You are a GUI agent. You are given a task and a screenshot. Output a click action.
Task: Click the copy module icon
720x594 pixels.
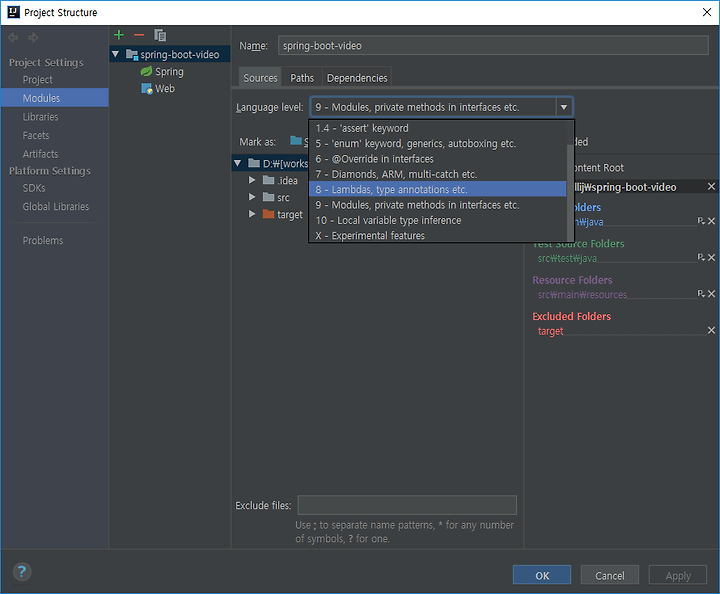tap(160, 35)
